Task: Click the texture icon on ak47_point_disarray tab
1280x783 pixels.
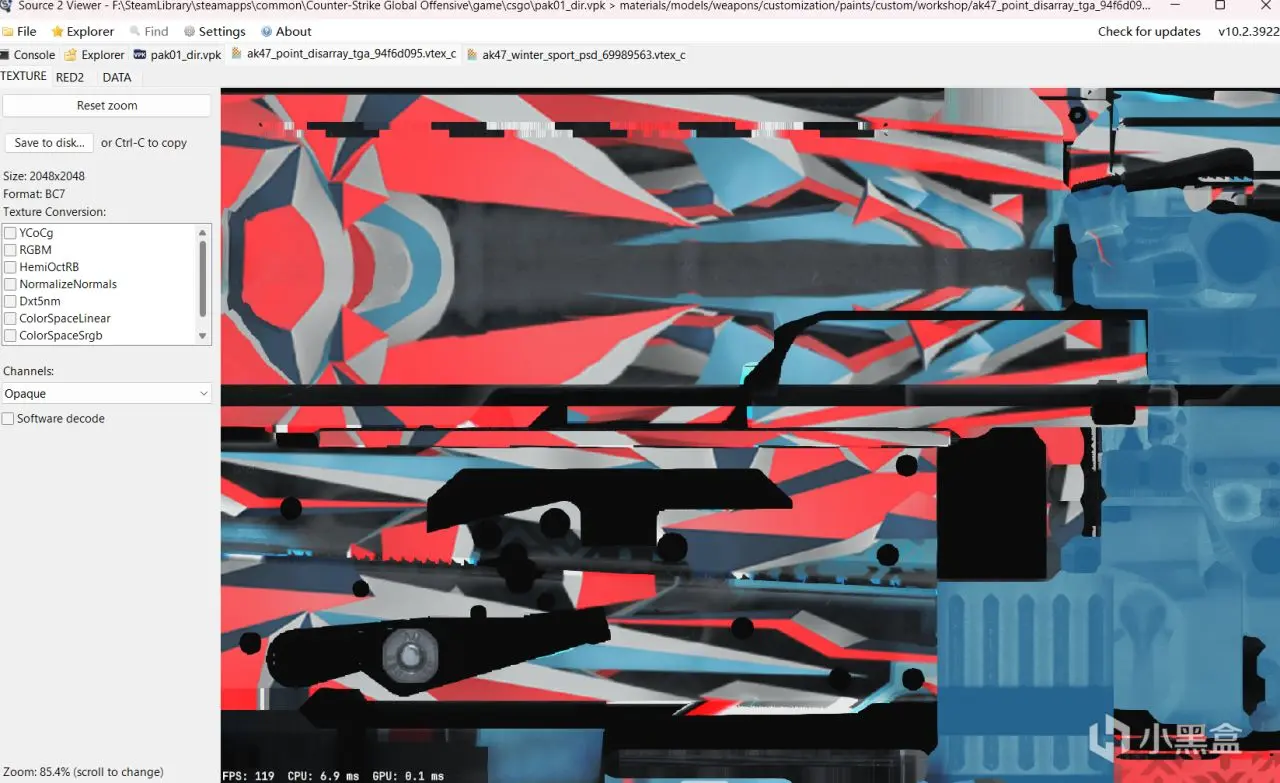Action: [x=236, y=54]
